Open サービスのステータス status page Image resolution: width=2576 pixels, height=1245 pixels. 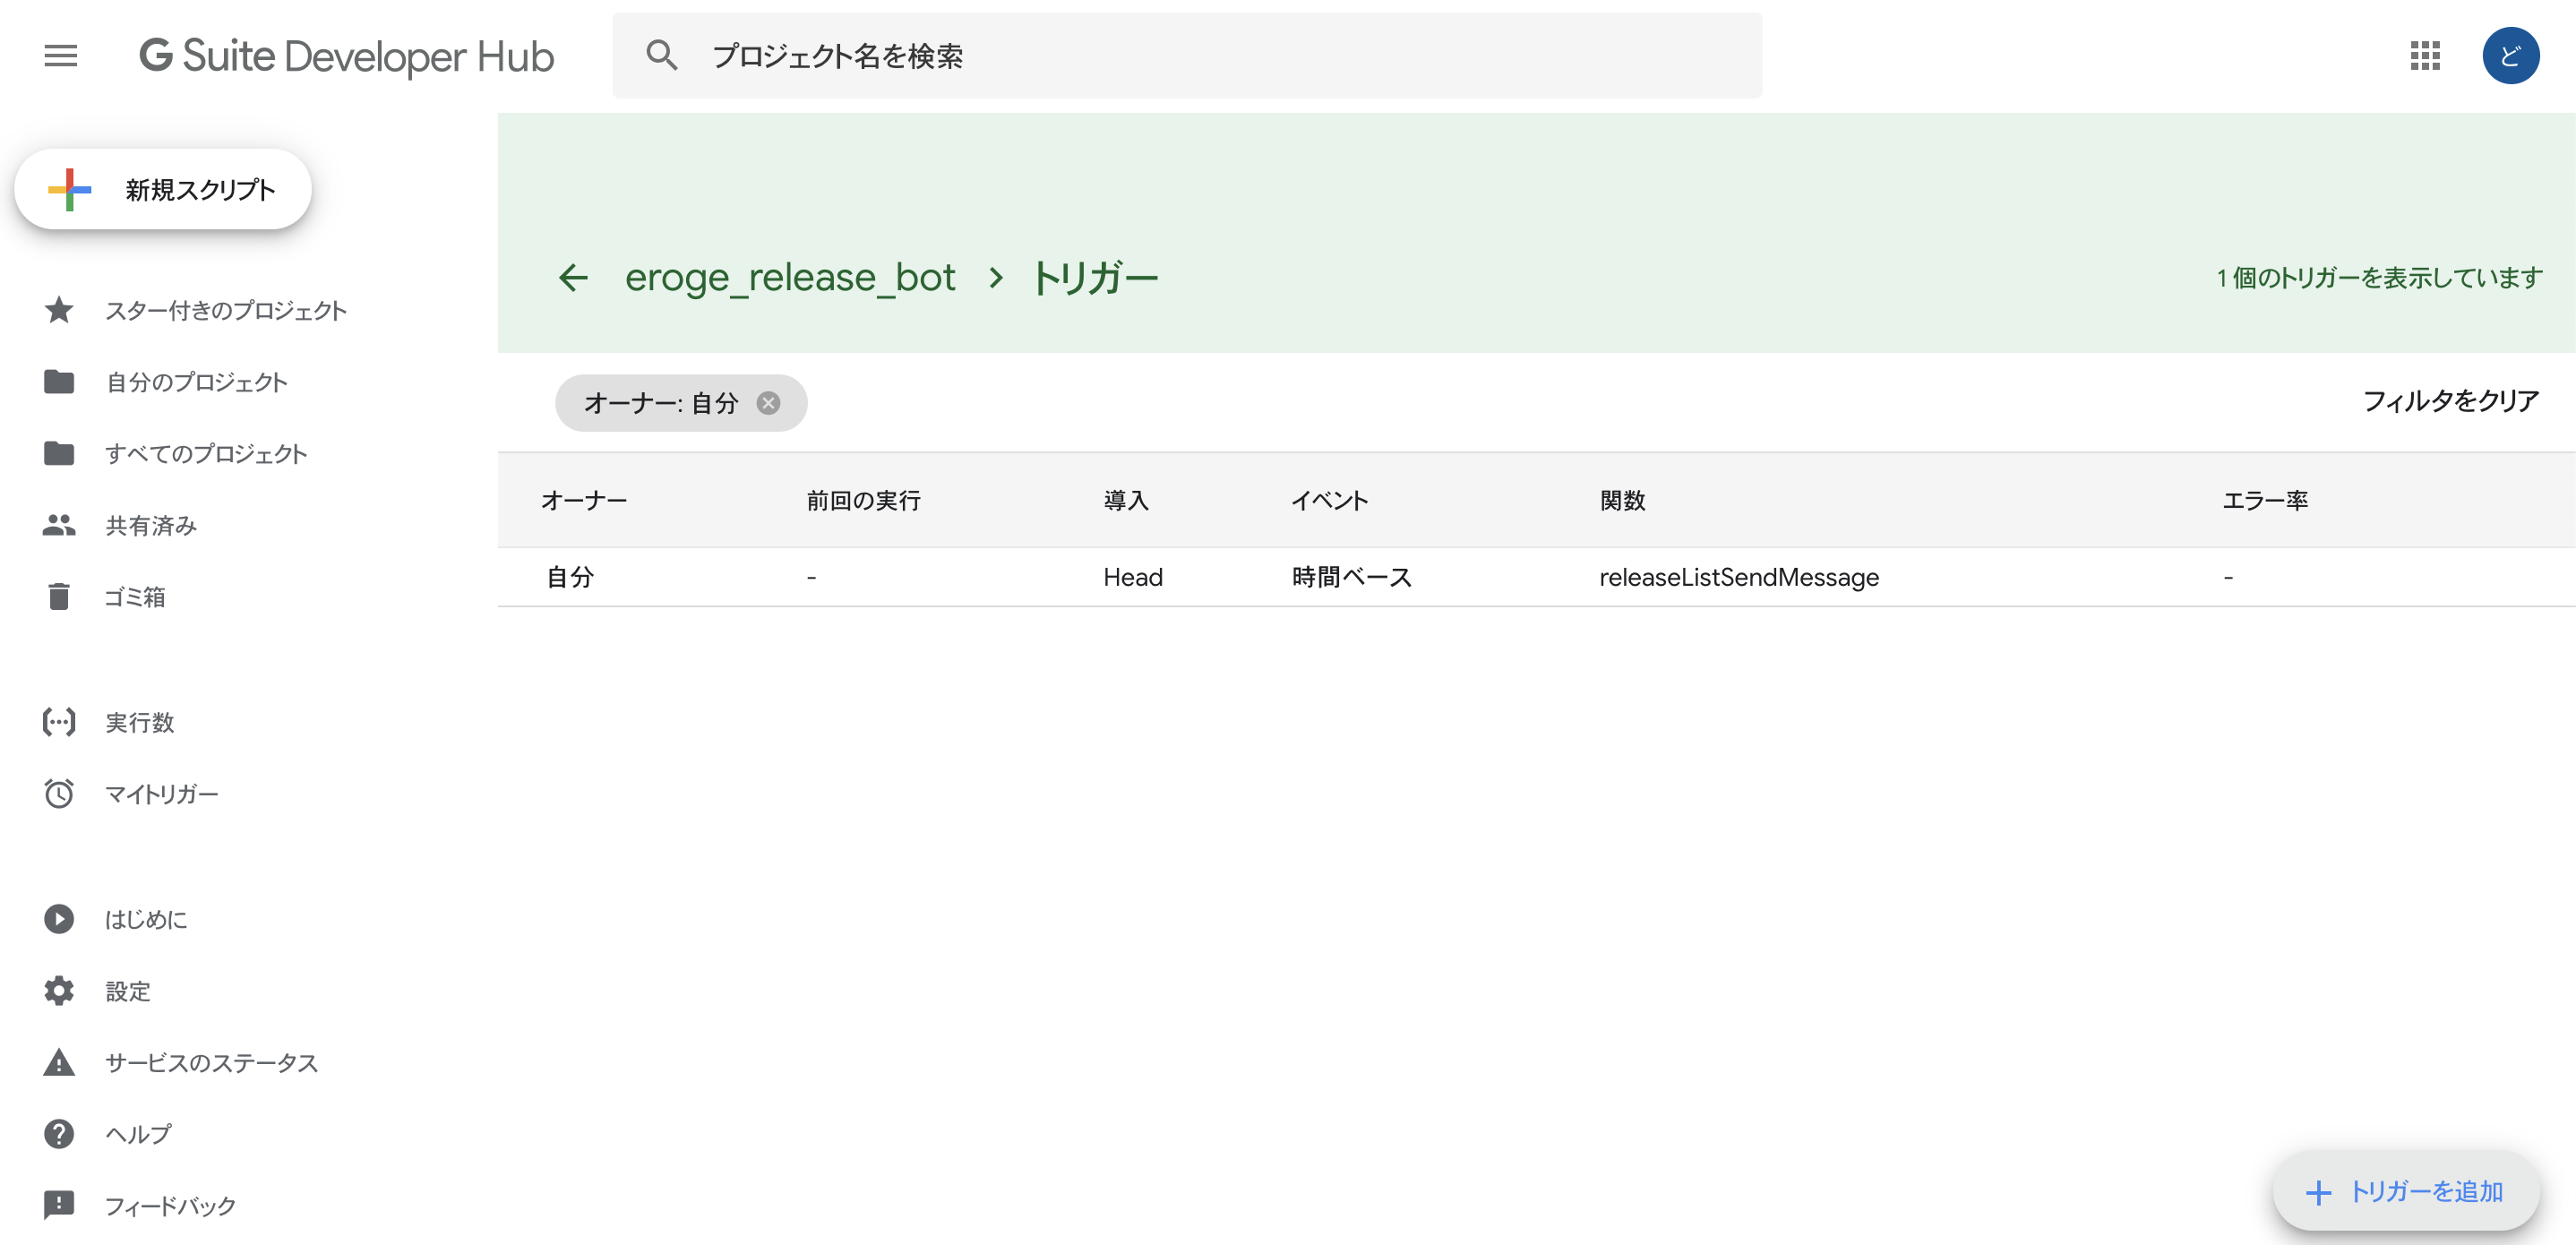point(211,1063)
